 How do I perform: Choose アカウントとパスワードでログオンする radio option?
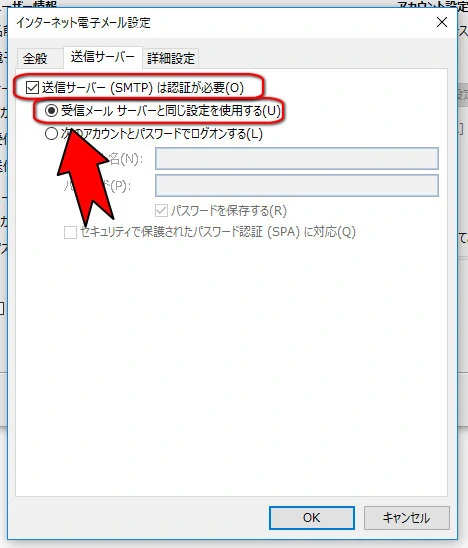tap(51, 134)
